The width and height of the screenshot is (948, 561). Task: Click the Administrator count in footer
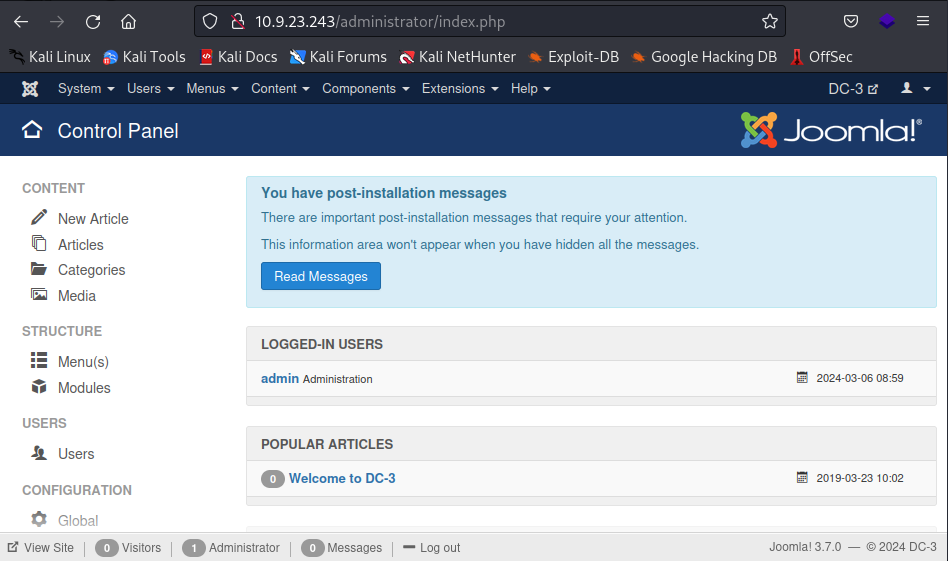coord(193,548)
